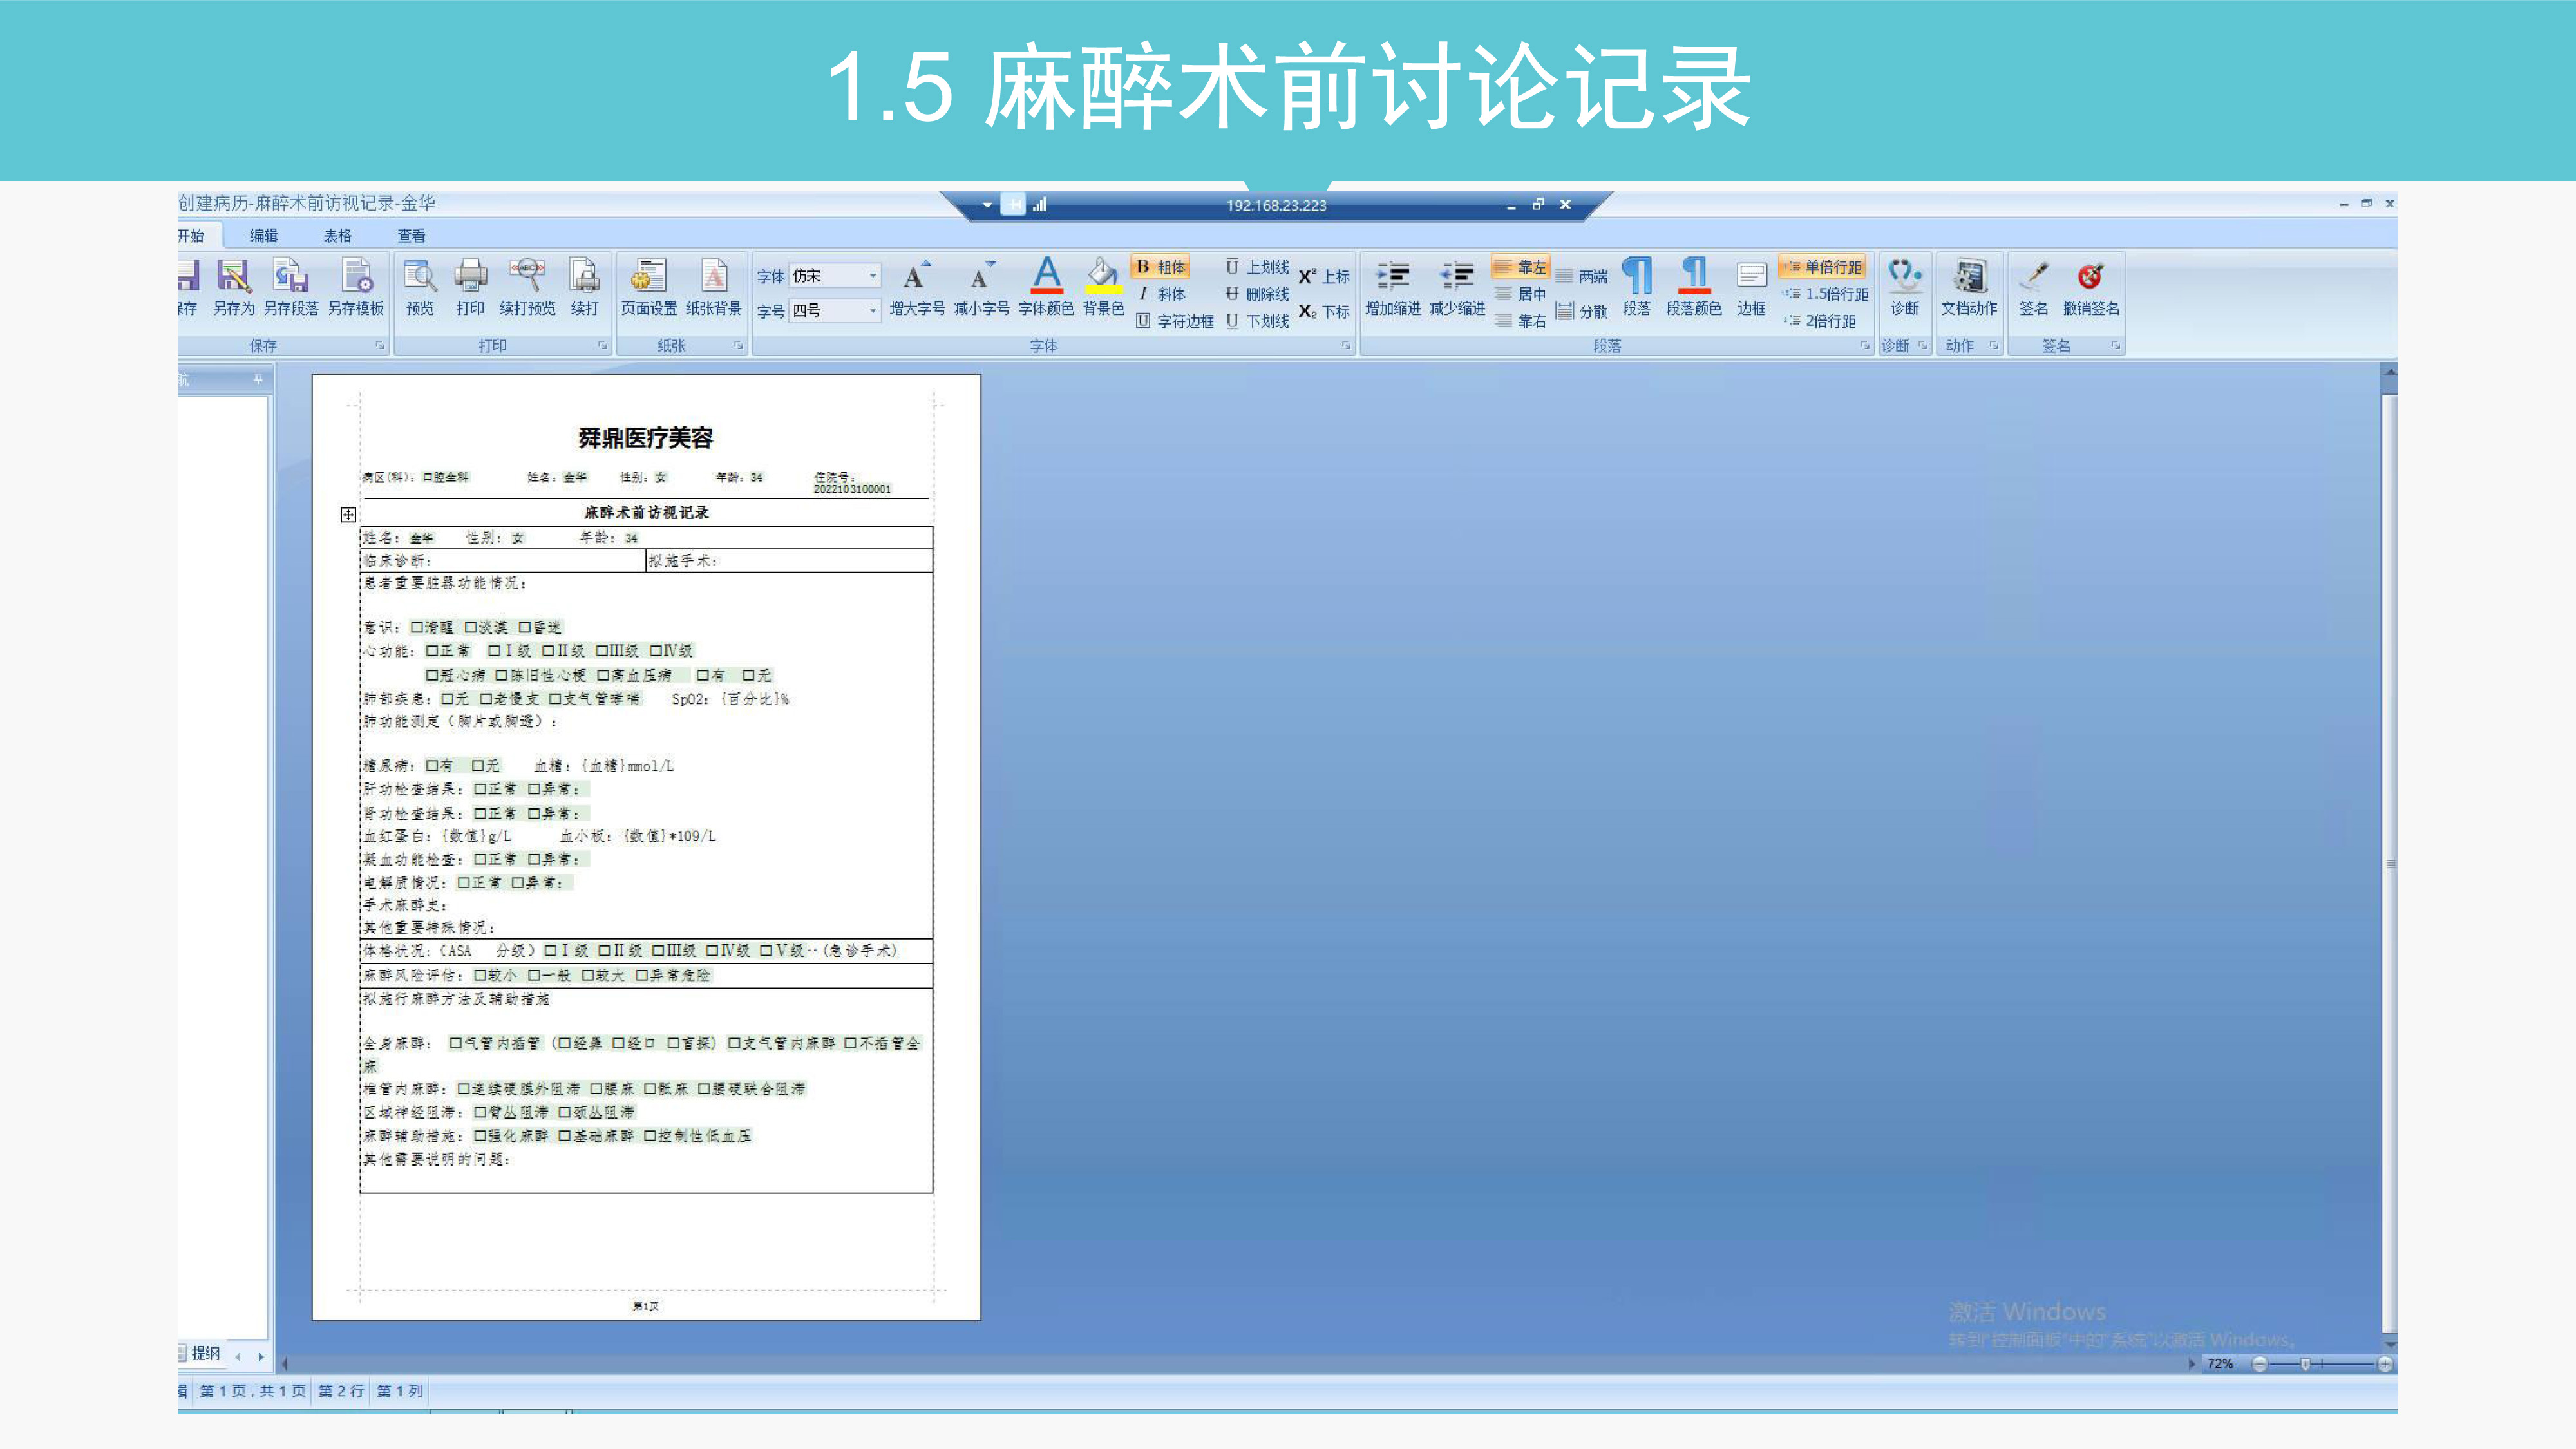
Task: Click the 撤销签名 revoke signature icon
Action: (x=2091, y=287)
